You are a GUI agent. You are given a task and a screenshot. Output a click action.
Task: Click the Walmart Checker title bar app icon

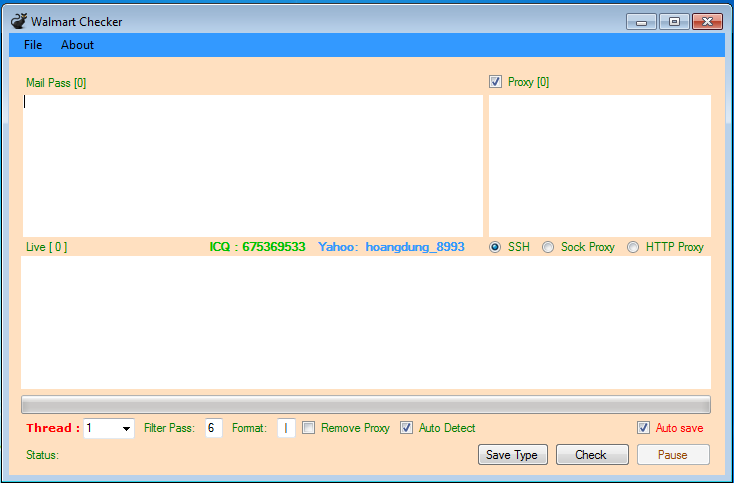pos(19,22)
